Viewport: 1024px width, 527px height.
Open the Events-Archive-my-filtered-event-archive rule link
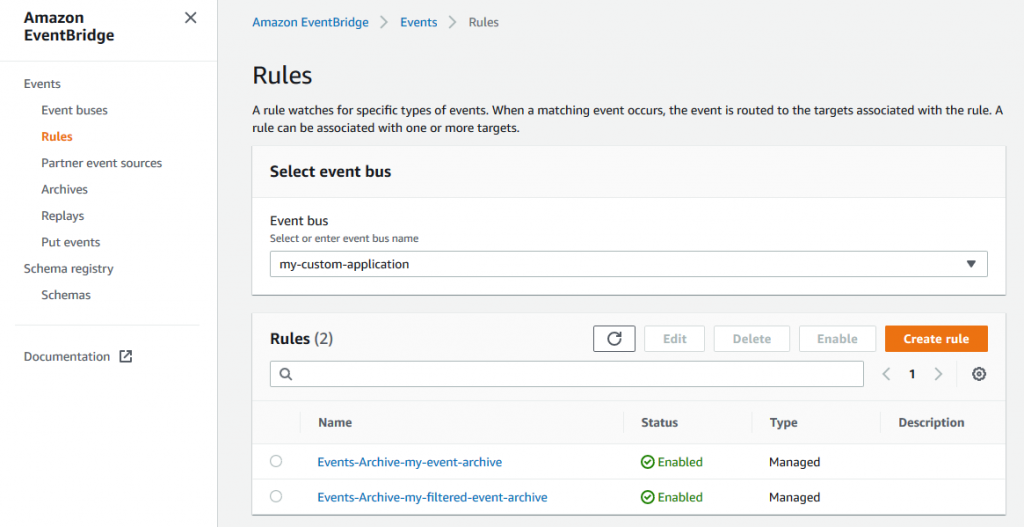coord(432,497)
